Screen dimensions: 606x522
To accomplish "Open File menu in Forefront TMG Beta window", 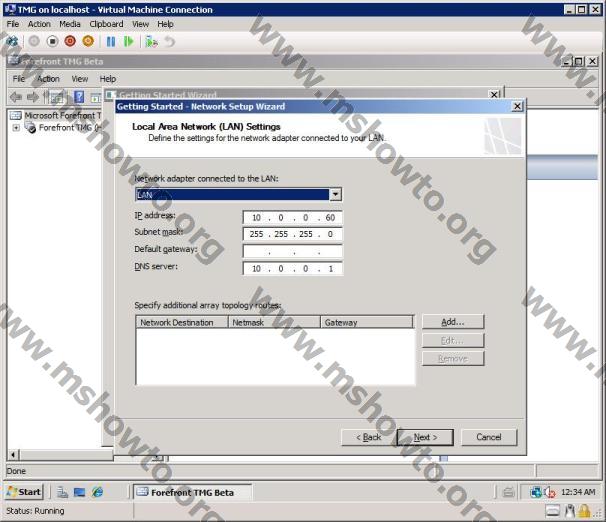I will (19, 79).
